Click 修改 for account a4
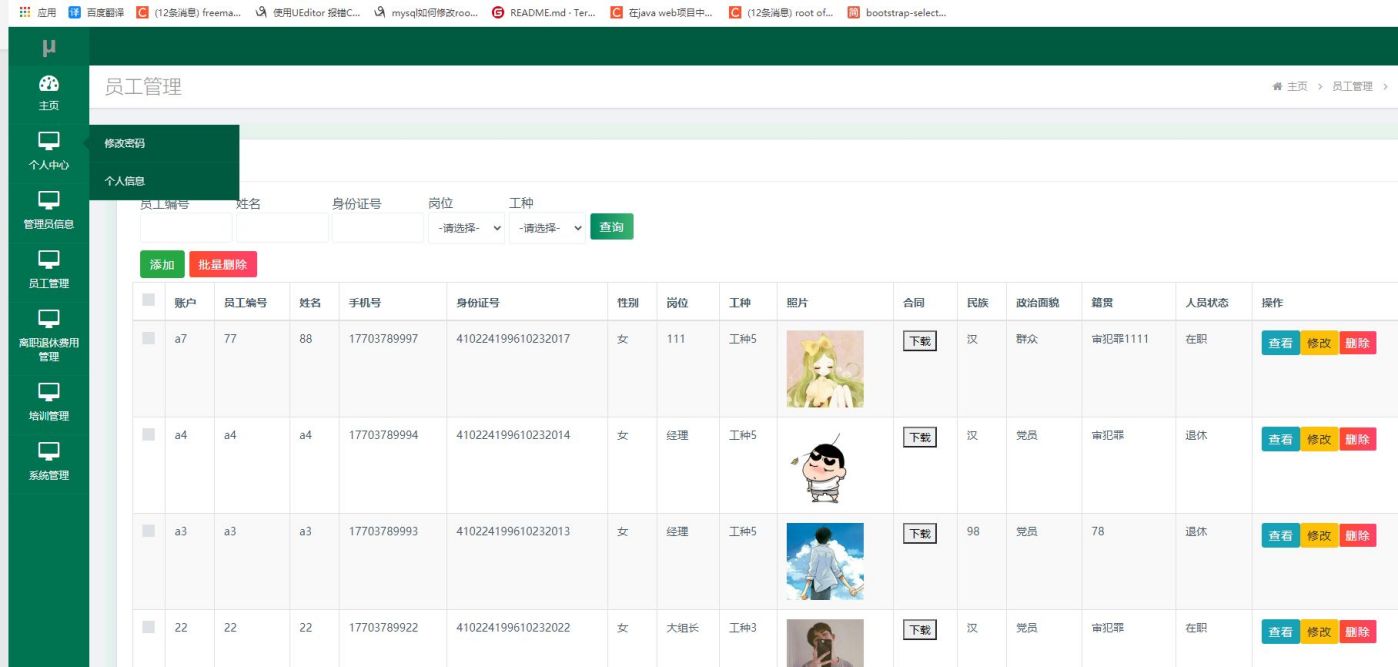 pyautogui.click(x=1319, y=439)
